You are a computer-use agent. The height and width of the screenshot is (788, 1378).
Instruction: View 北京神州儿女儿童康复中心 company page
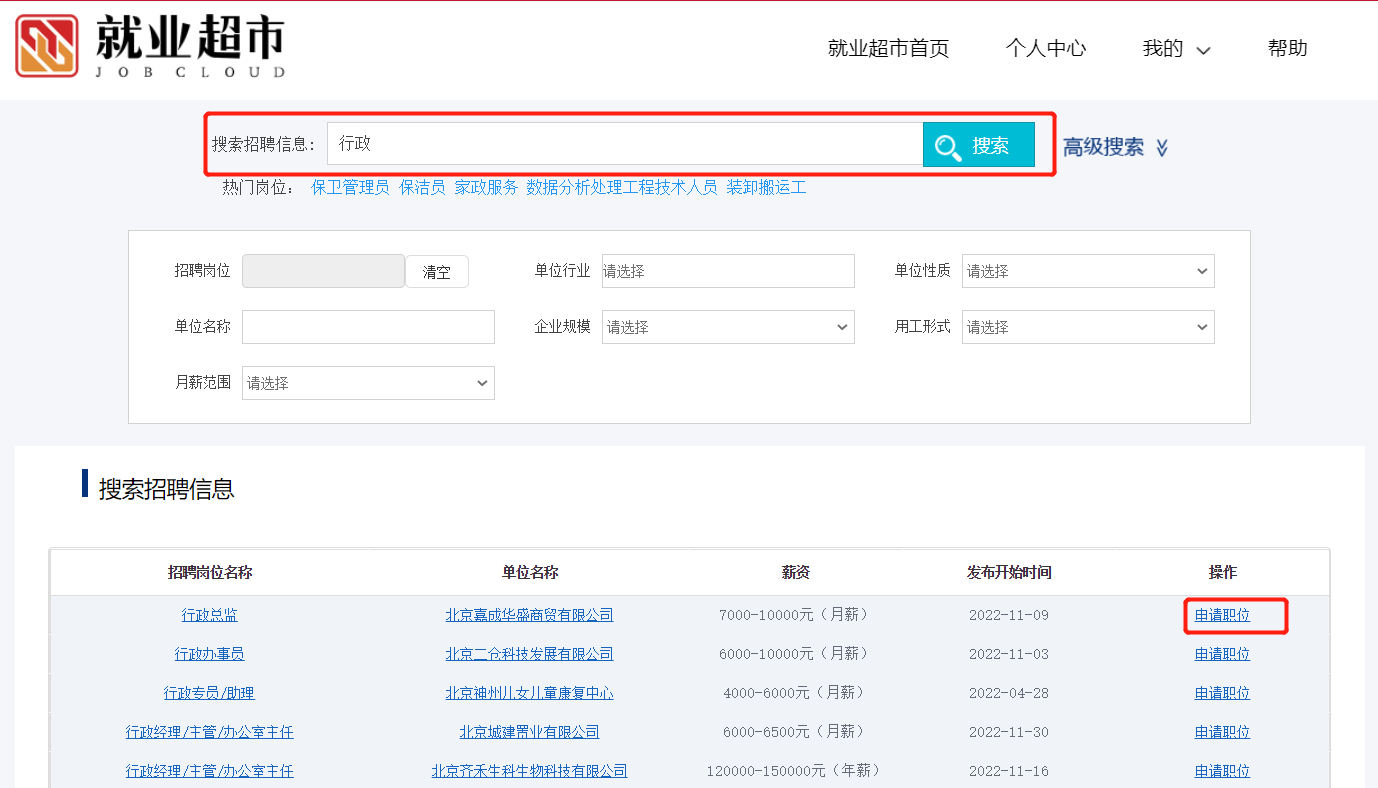click(529, 692)
